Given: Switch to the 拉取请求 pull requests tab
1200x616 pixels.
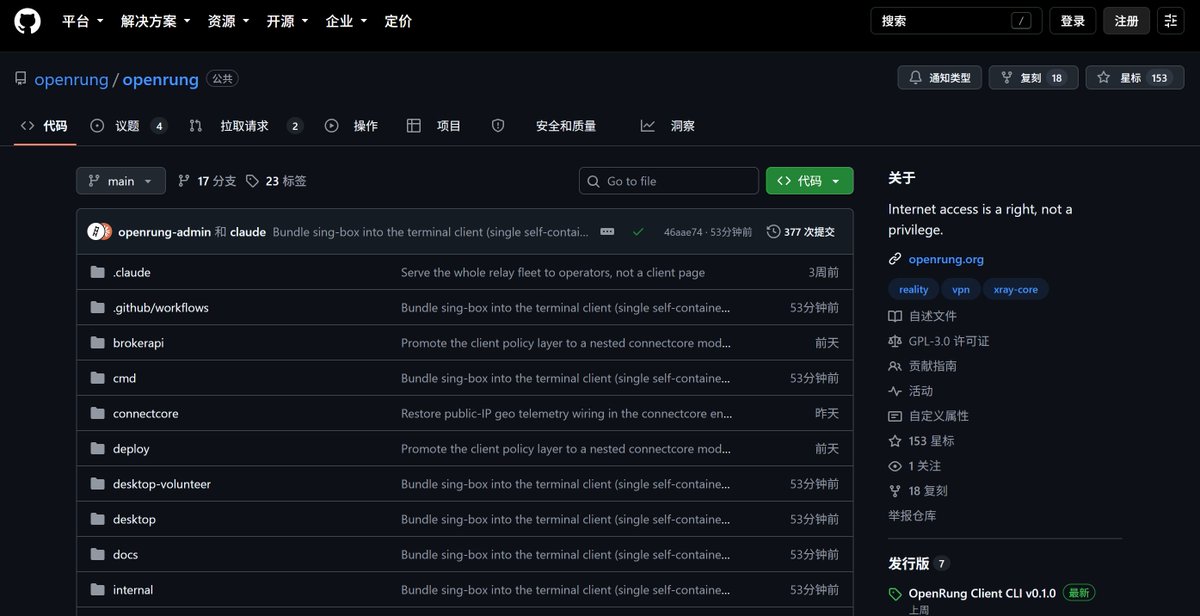Looking at the screenshot, I should (x=246, y=126).
